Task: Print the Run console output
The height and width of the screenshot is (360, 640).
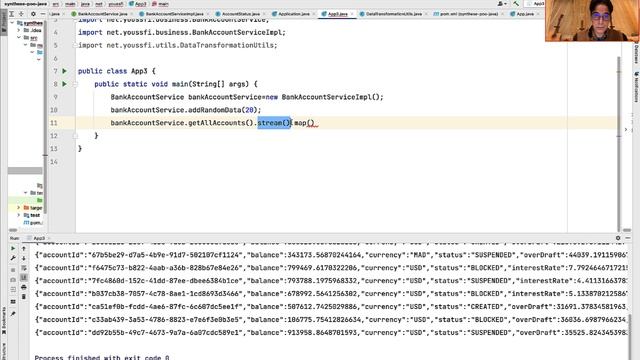Action: 24,287
